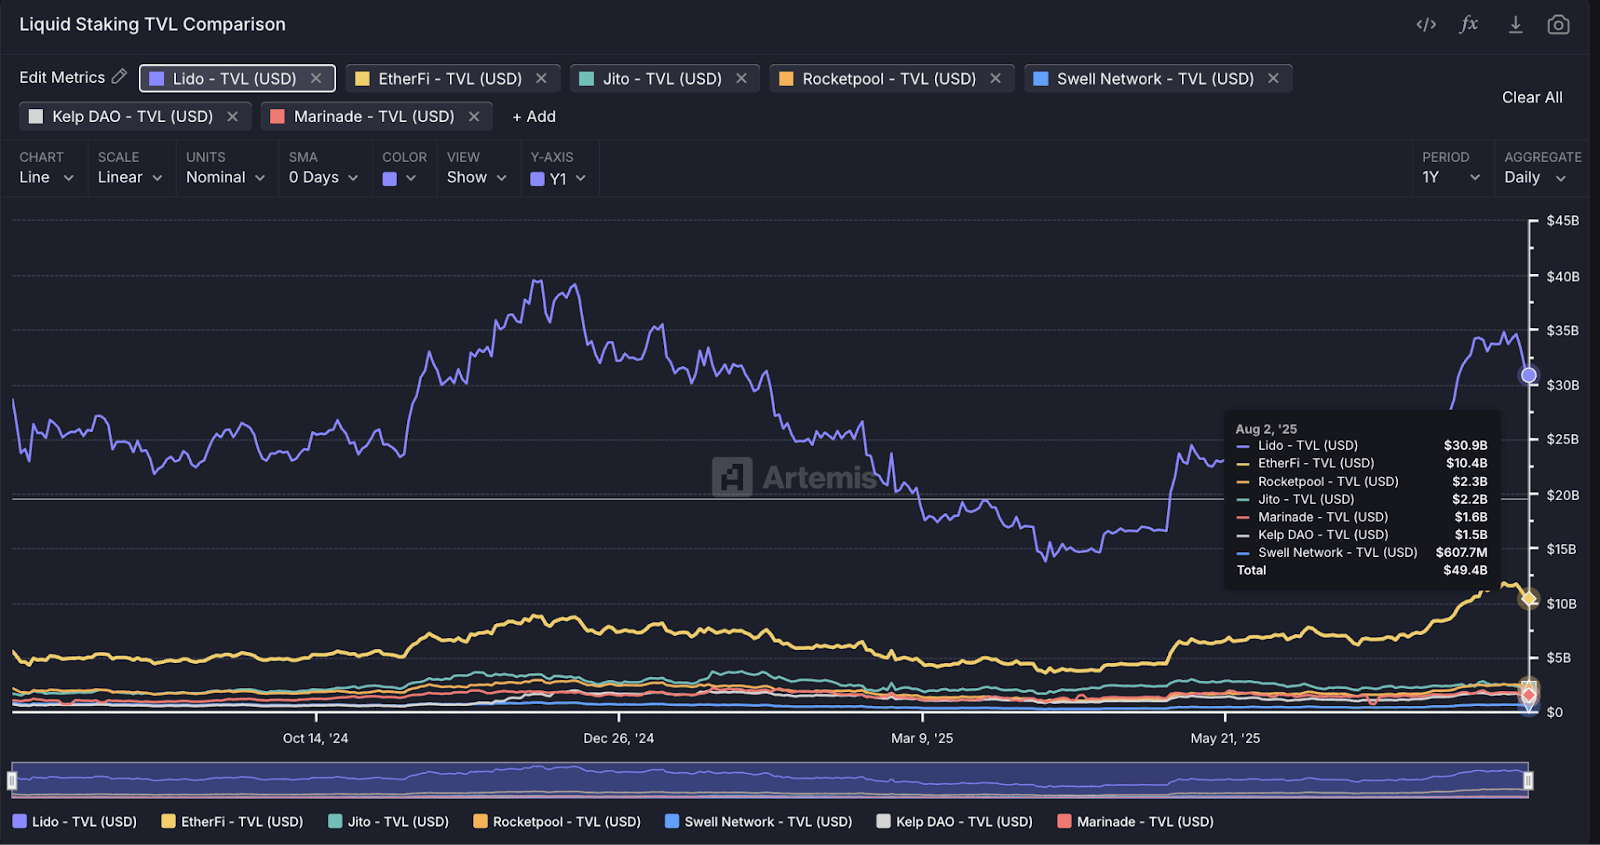
Task: Open the Aggregate Daily dropdown
Action: point(1535,177)
